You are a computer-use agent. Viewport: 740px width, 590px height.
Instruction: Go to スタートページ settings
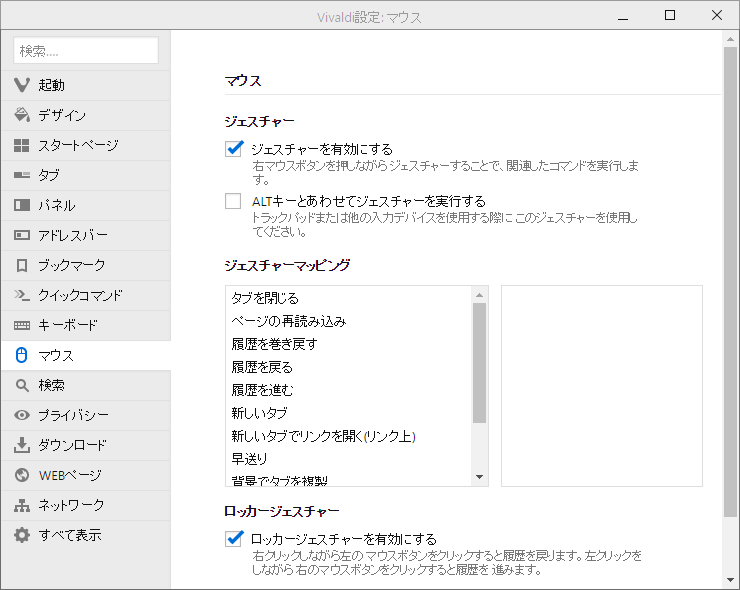pos(86,145)
